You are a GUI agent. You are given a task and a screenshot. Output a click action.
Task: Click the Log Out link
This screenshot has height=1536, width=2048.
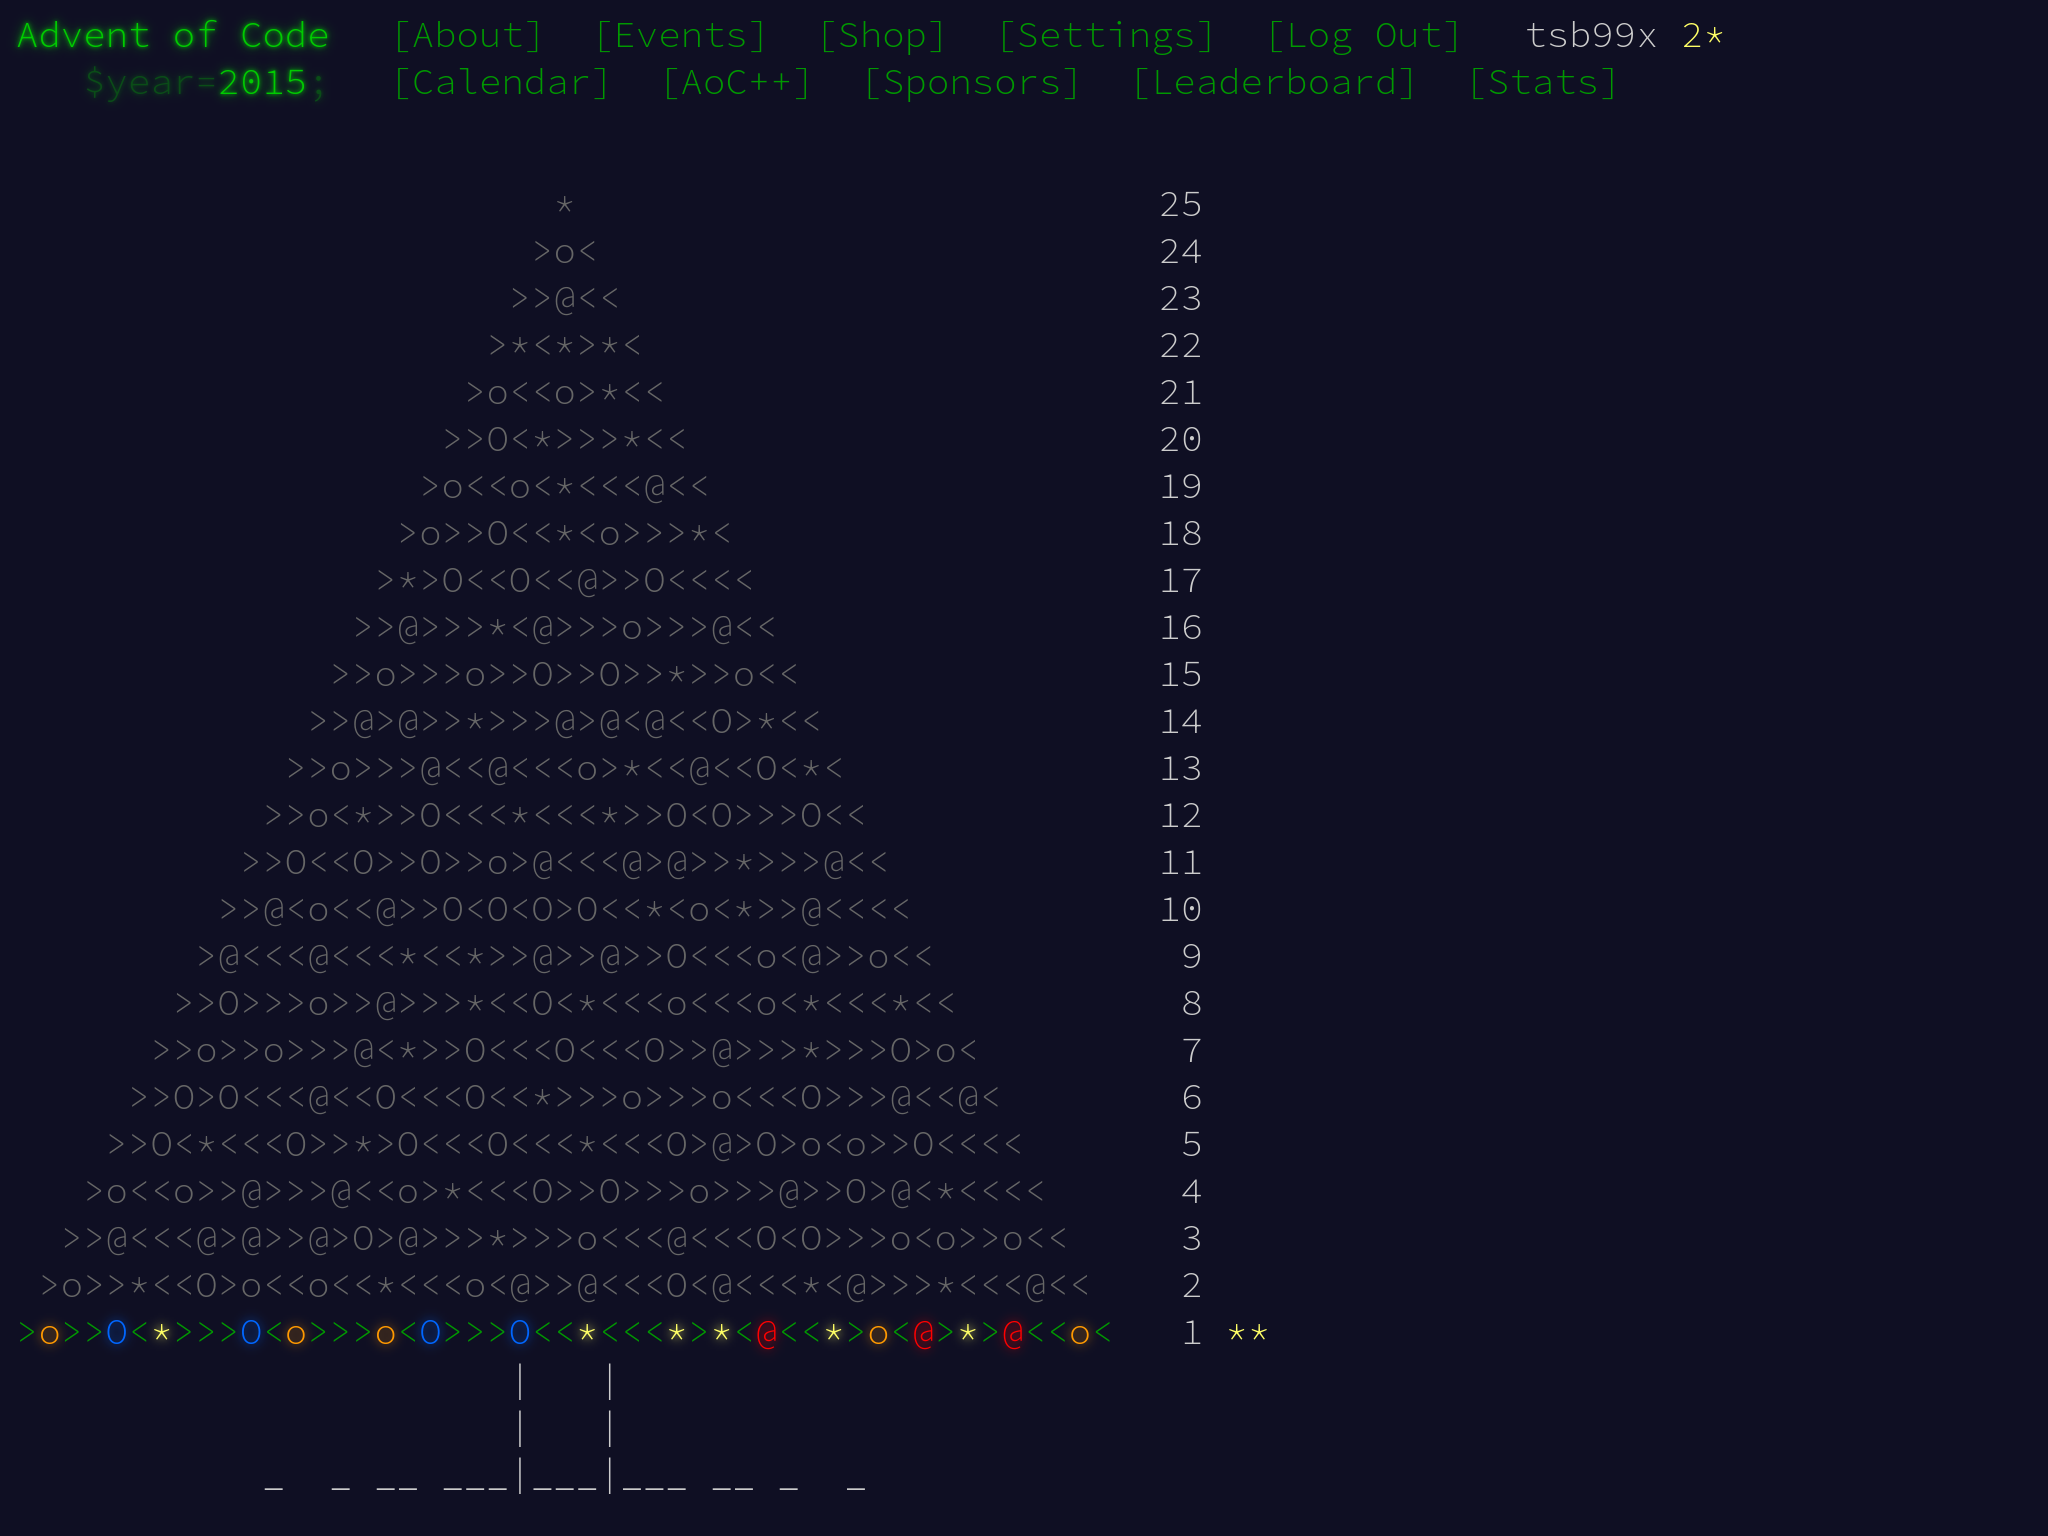tap(1363, 36)
